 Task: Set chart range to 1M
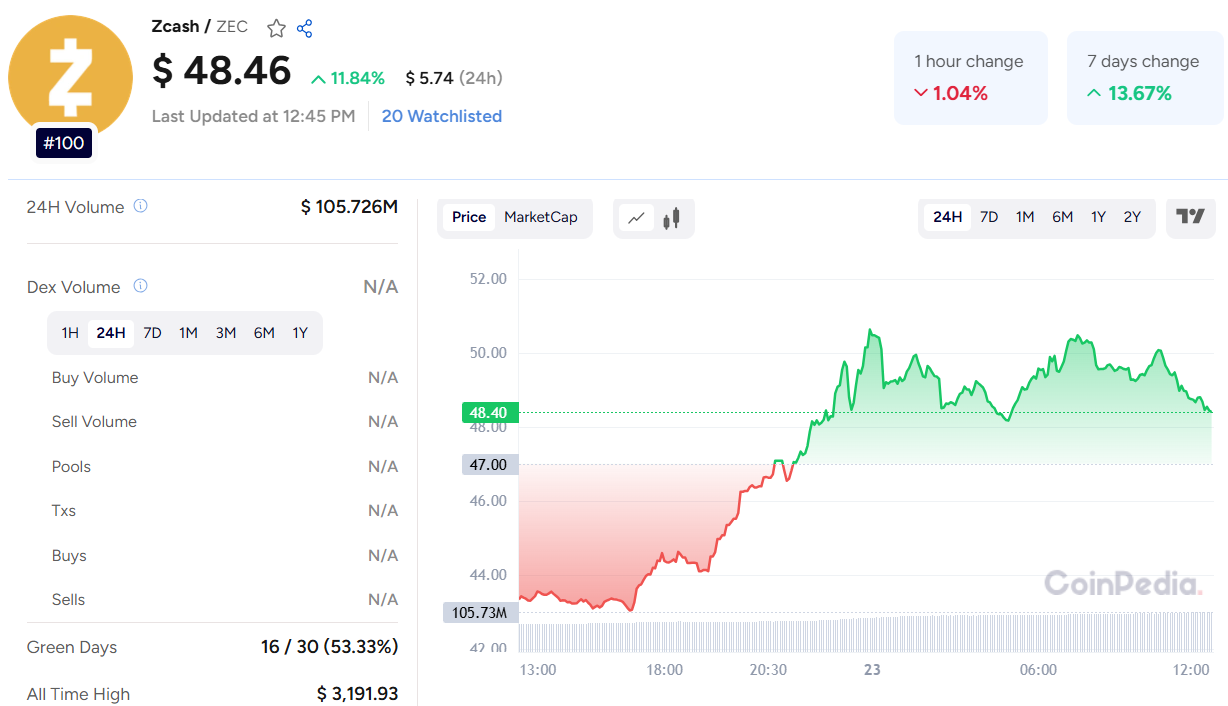point(1025,217)
